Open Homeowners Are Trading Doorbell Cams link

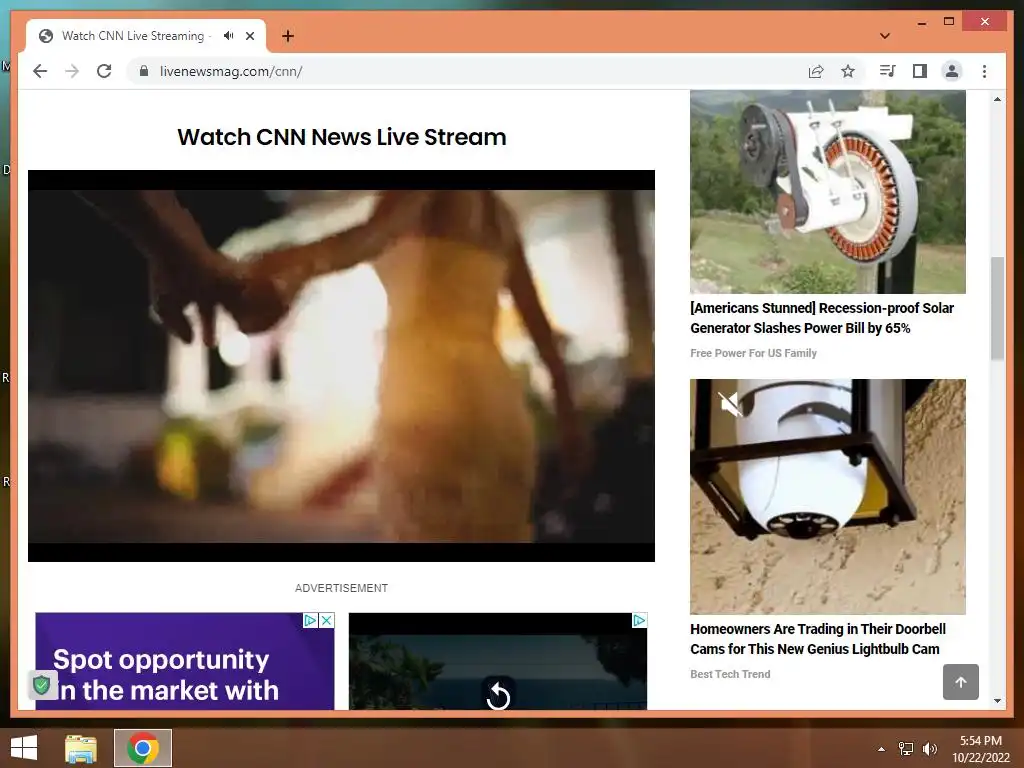coord(818,639)
